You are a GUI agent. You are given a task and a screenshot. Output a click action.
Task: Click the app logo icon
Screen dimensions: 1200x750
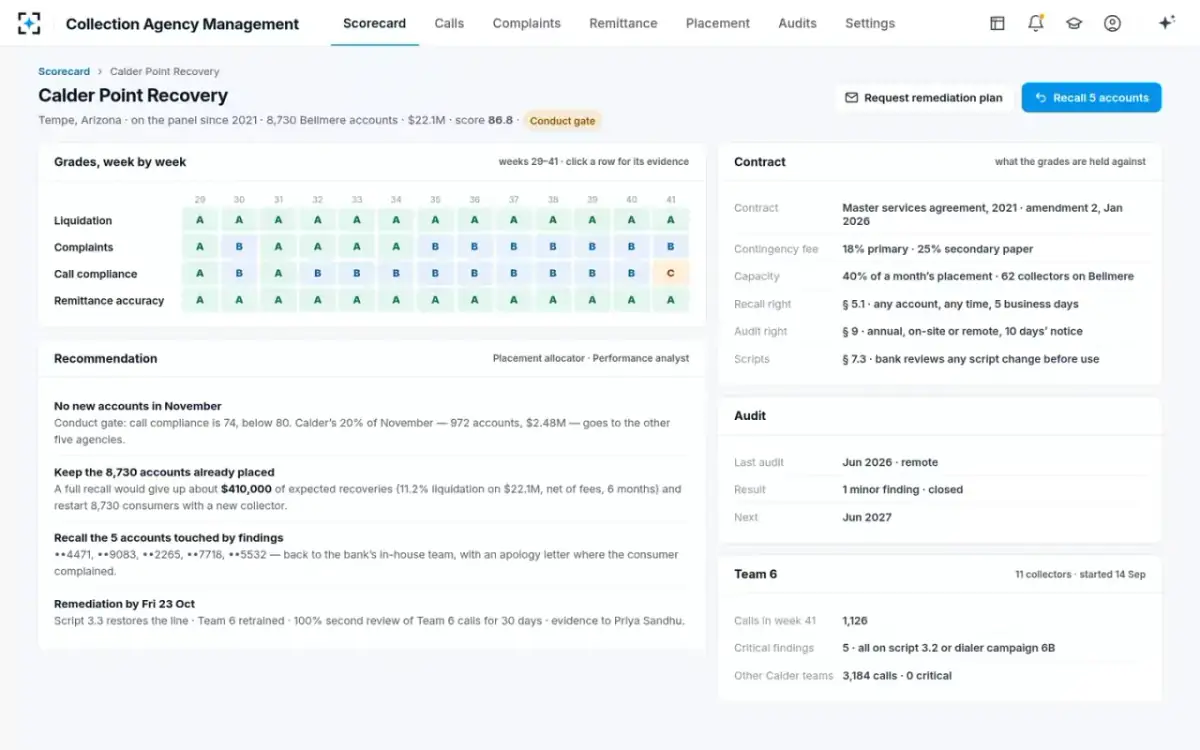pos(30,23)
